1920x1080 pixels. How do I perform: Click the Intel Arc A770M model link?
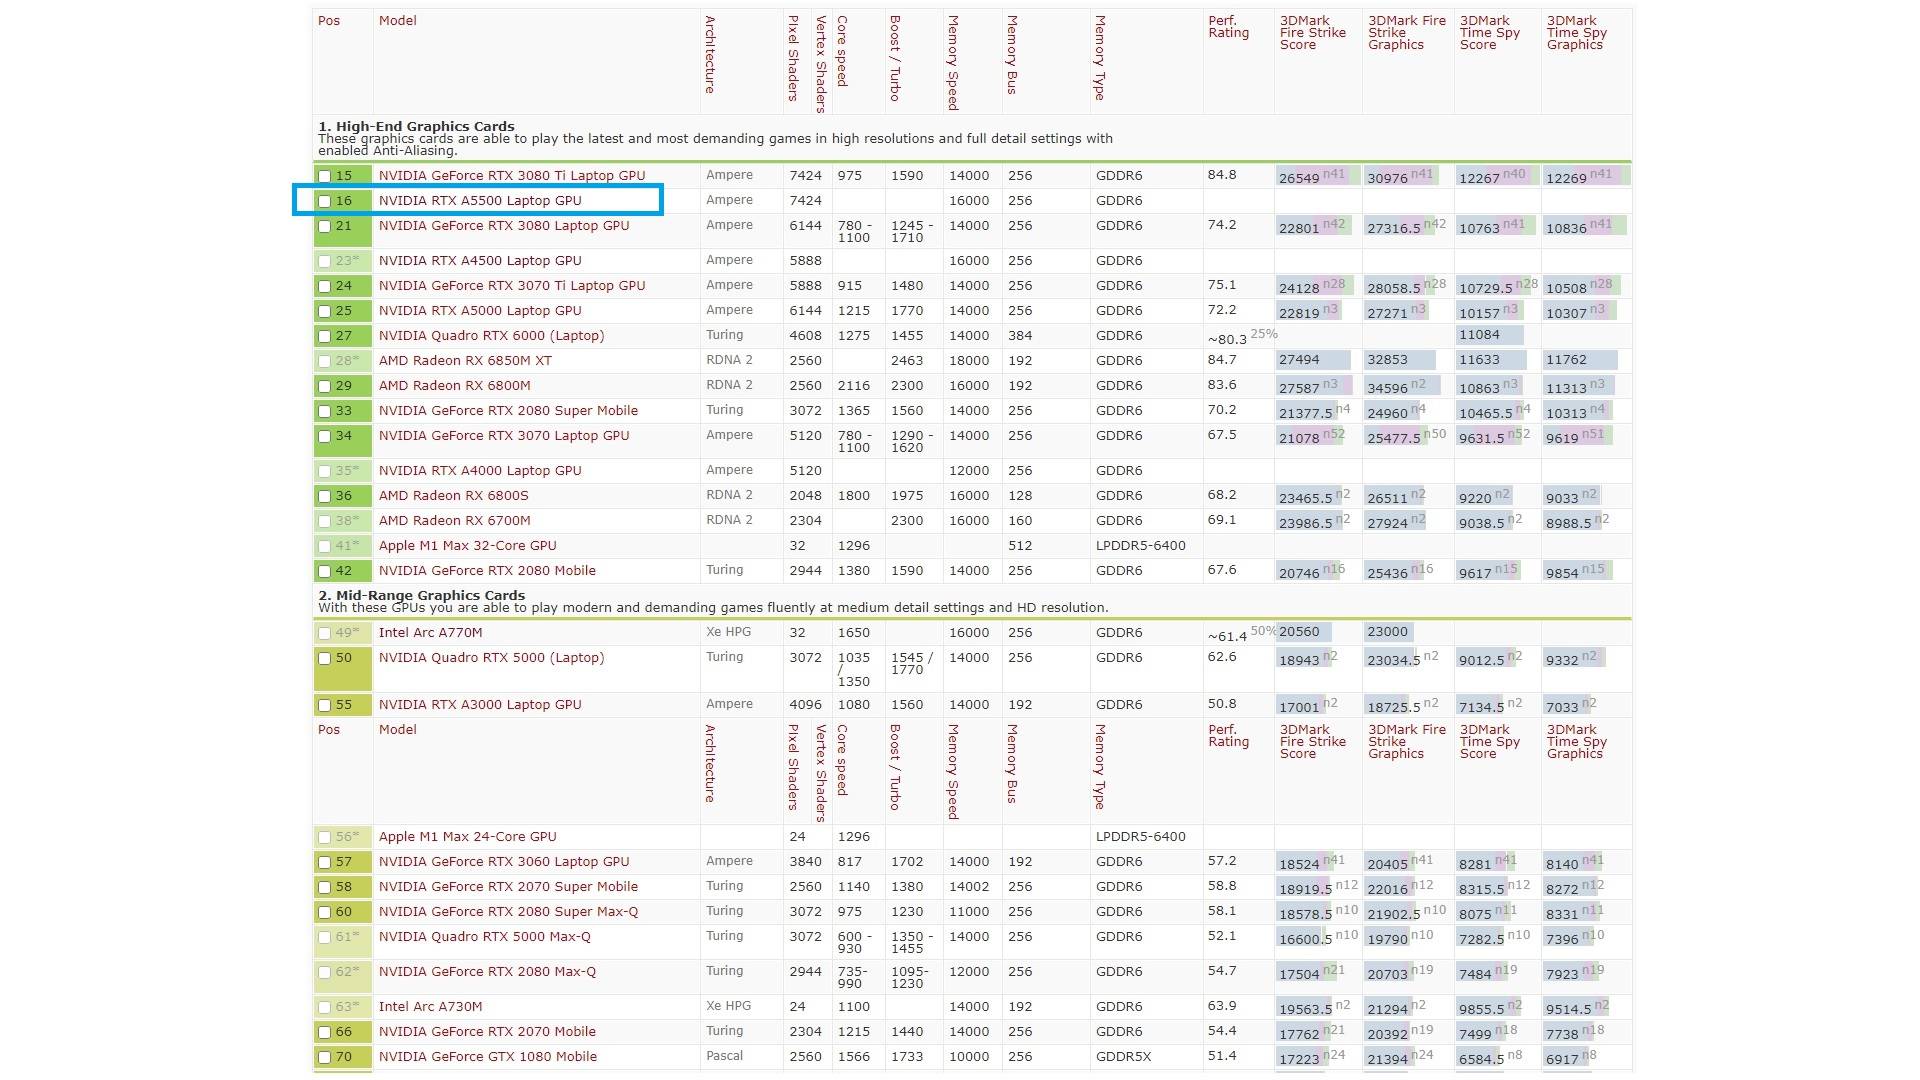(x=430, y=633)
